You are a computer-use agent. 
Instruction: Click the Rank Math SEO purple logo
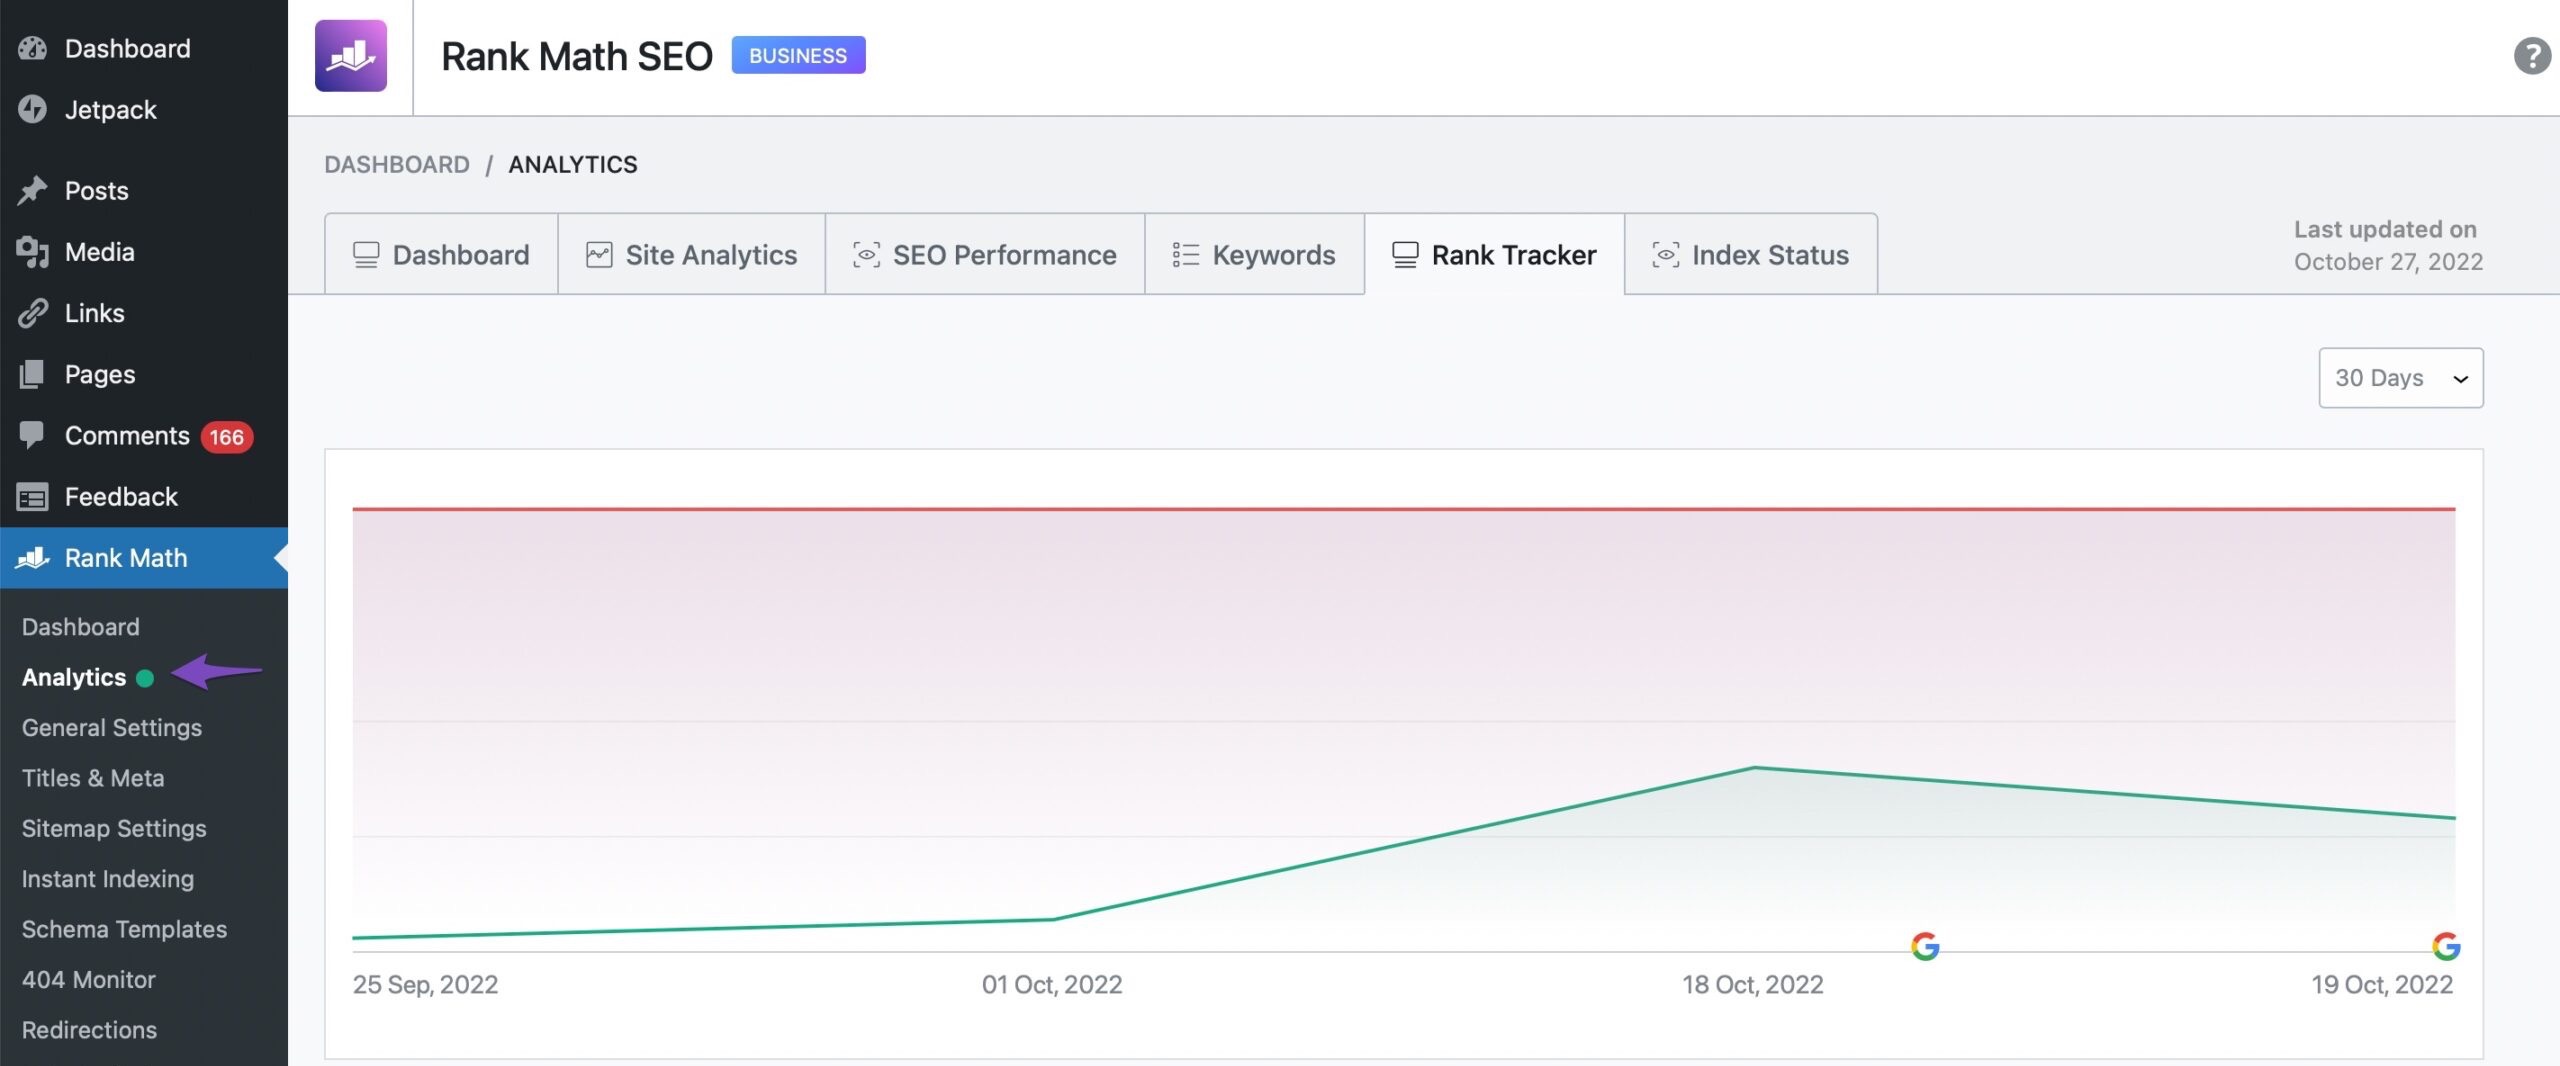click(350, 56)
